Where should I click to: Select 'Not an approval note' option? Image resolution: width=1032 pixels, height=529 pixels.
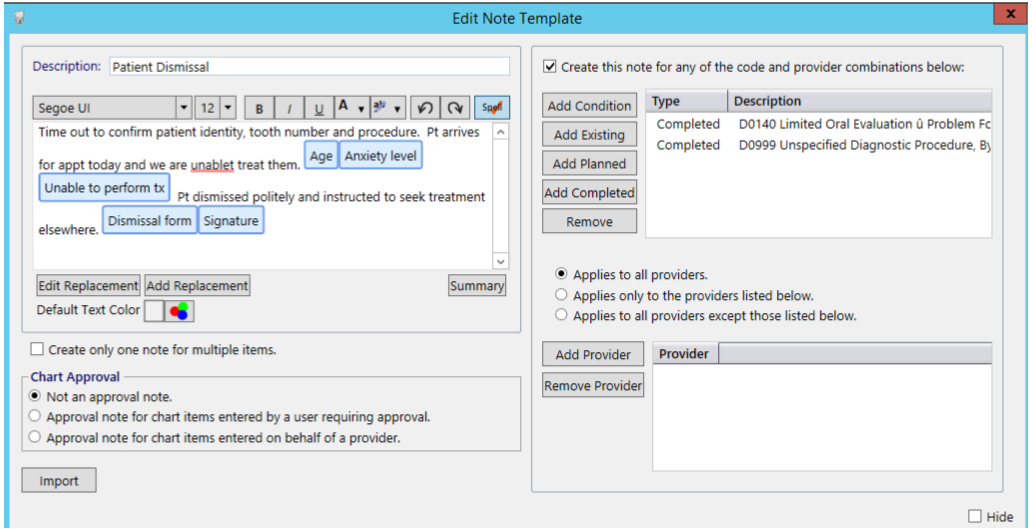coord(35,397)
